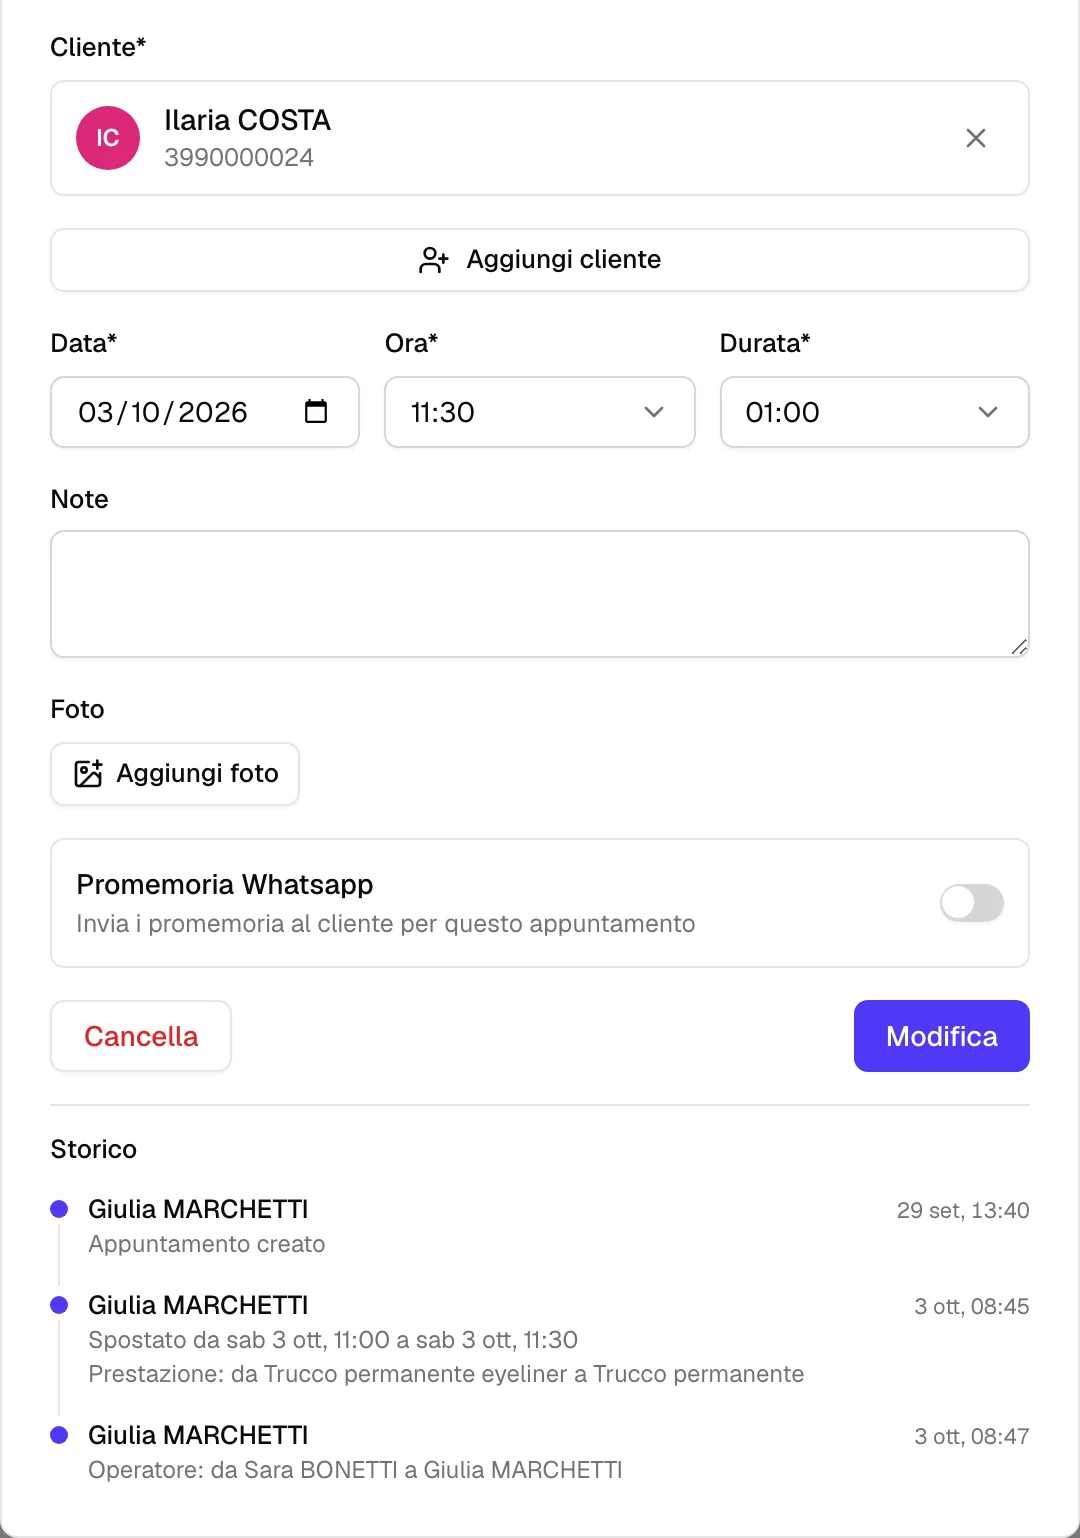Focus the Note text area

tap(540, 594)
